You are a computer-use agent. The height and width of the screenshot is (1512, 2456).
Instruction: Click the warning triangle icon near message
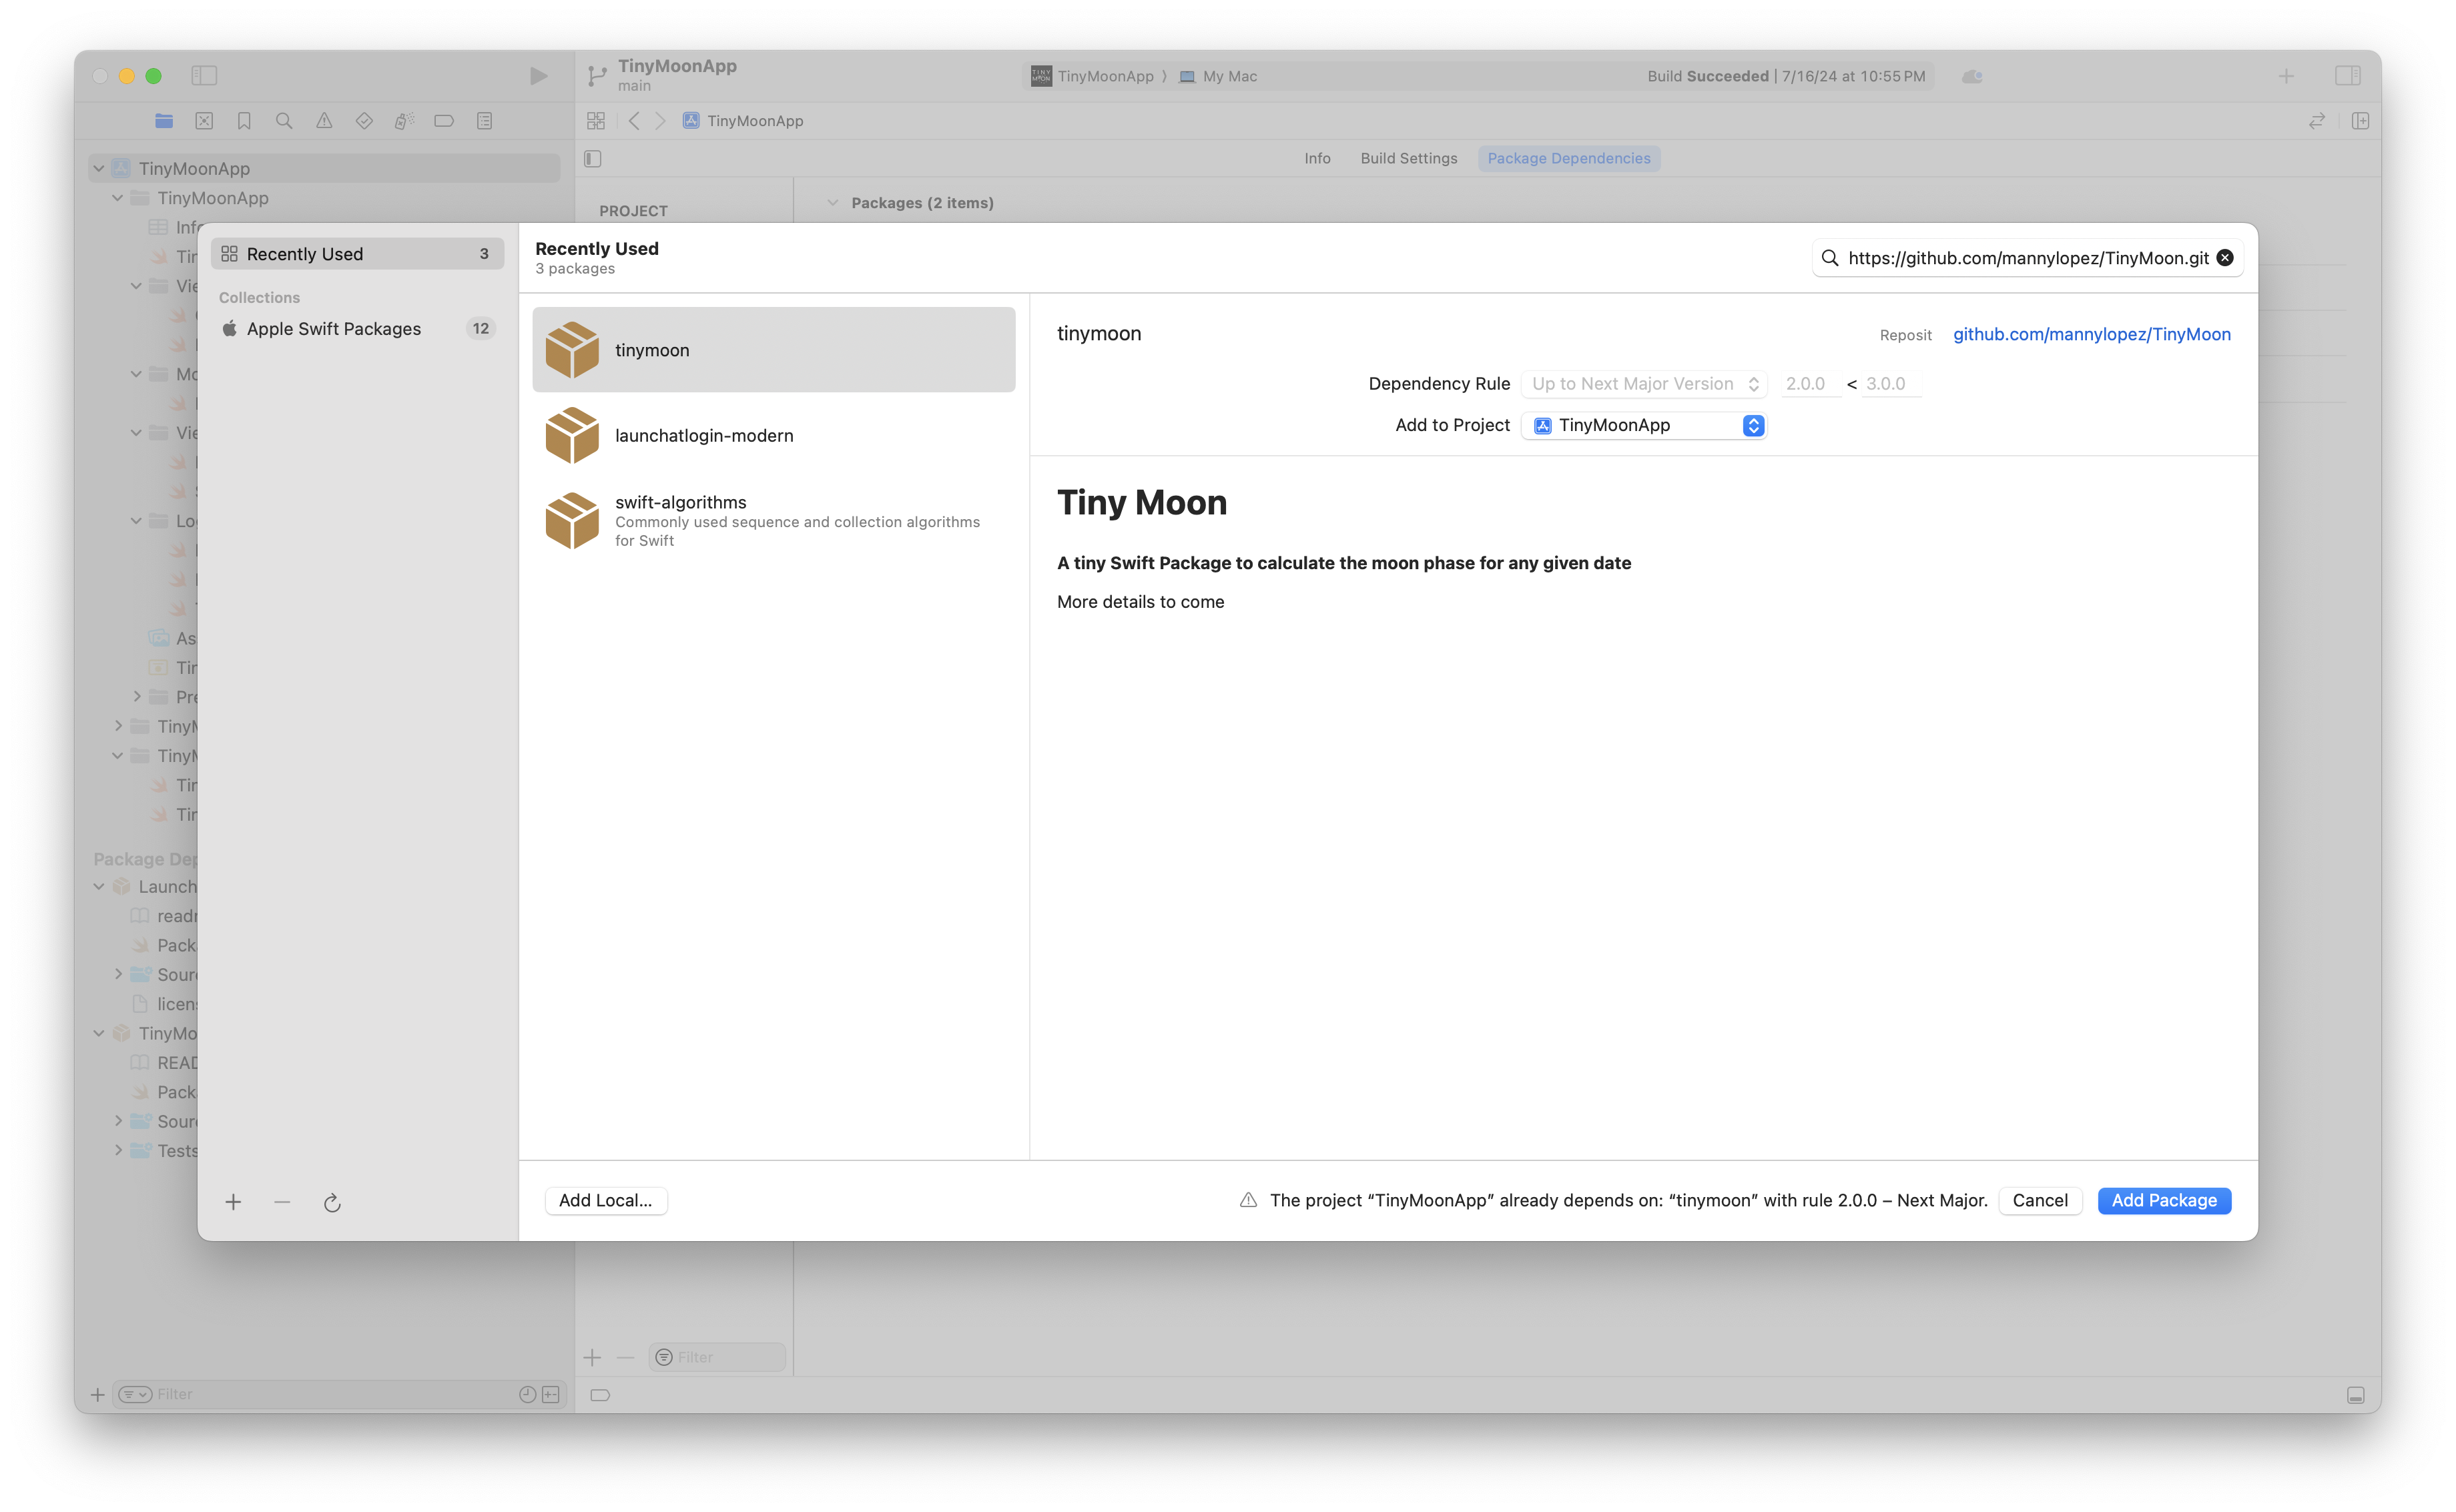coord(1248,1199)
